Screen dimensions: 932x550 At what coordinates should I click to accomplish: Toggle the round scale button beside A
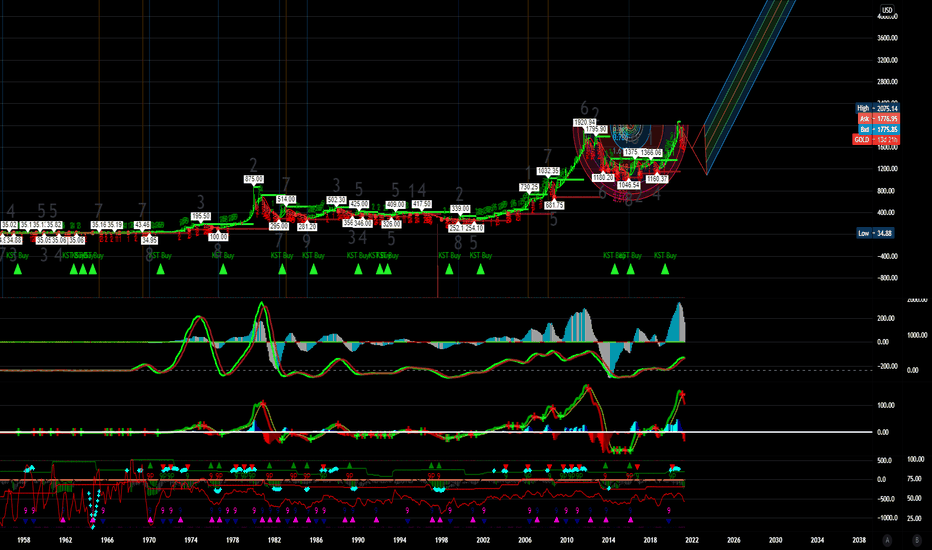click(x=917, y=540)
